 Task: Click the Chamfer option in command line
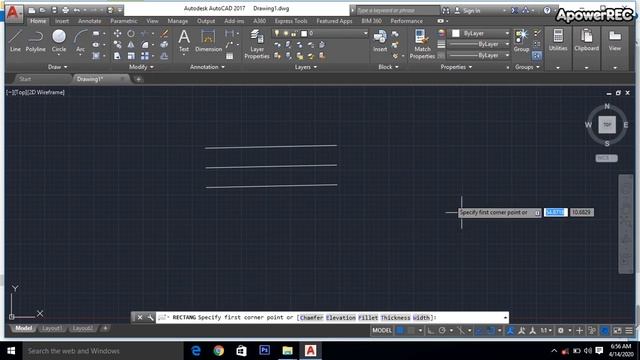(x=311, y=318)
